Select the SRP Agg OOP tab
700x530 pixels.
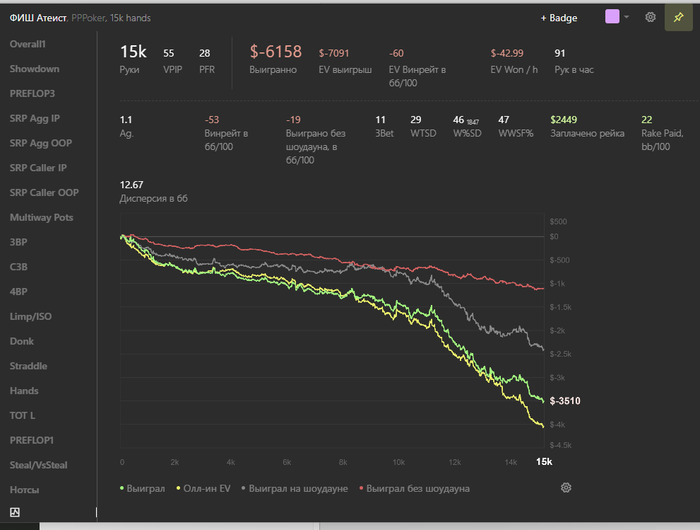(41, 143)
